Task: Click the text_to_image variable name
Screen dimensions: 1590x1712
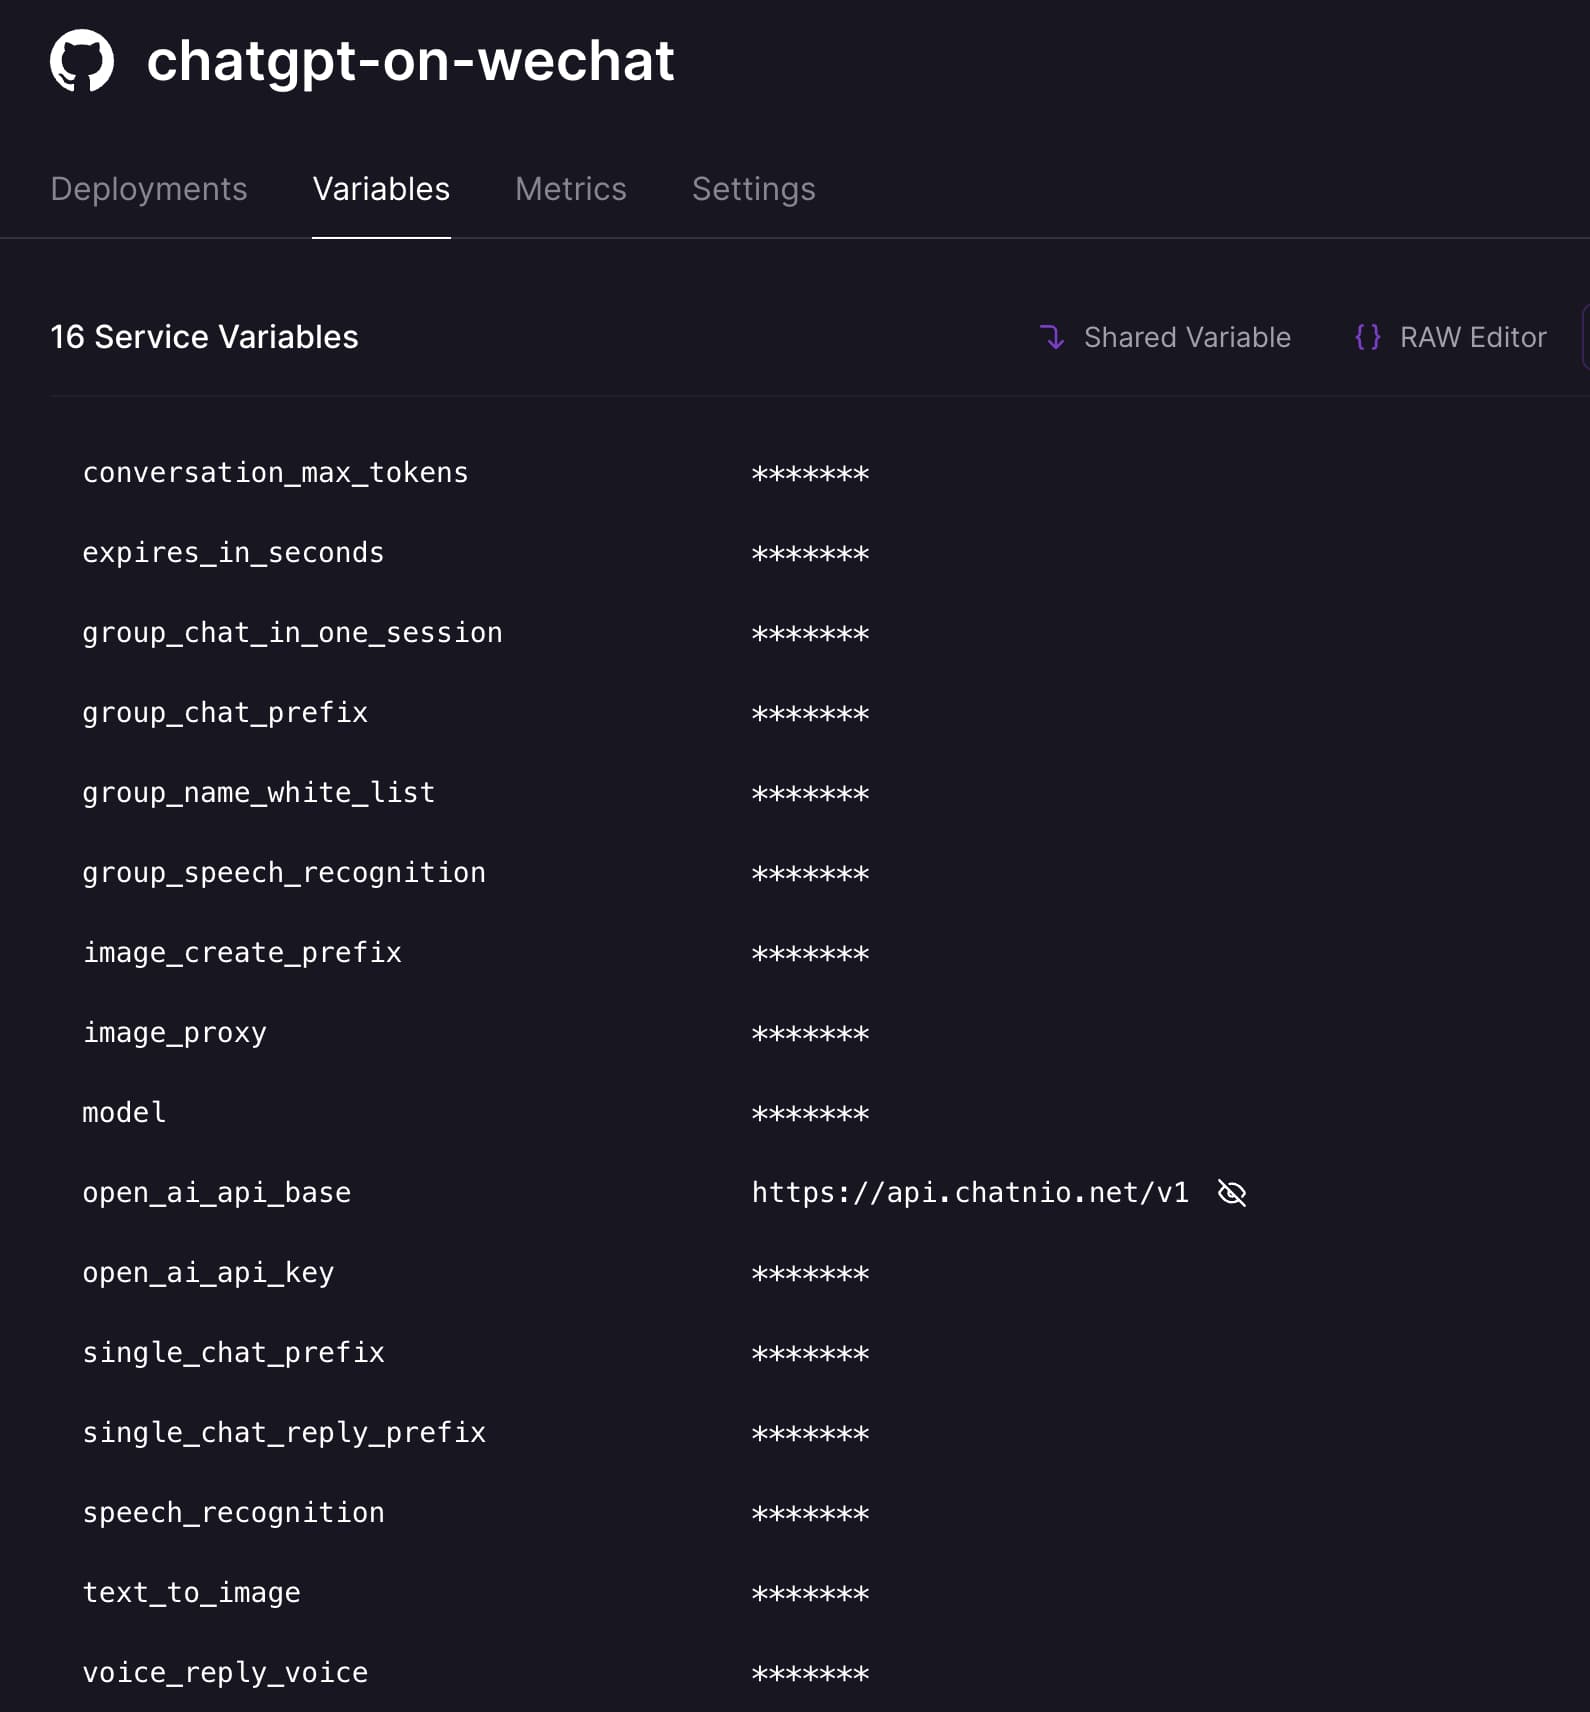Action: coord(191,1593)
